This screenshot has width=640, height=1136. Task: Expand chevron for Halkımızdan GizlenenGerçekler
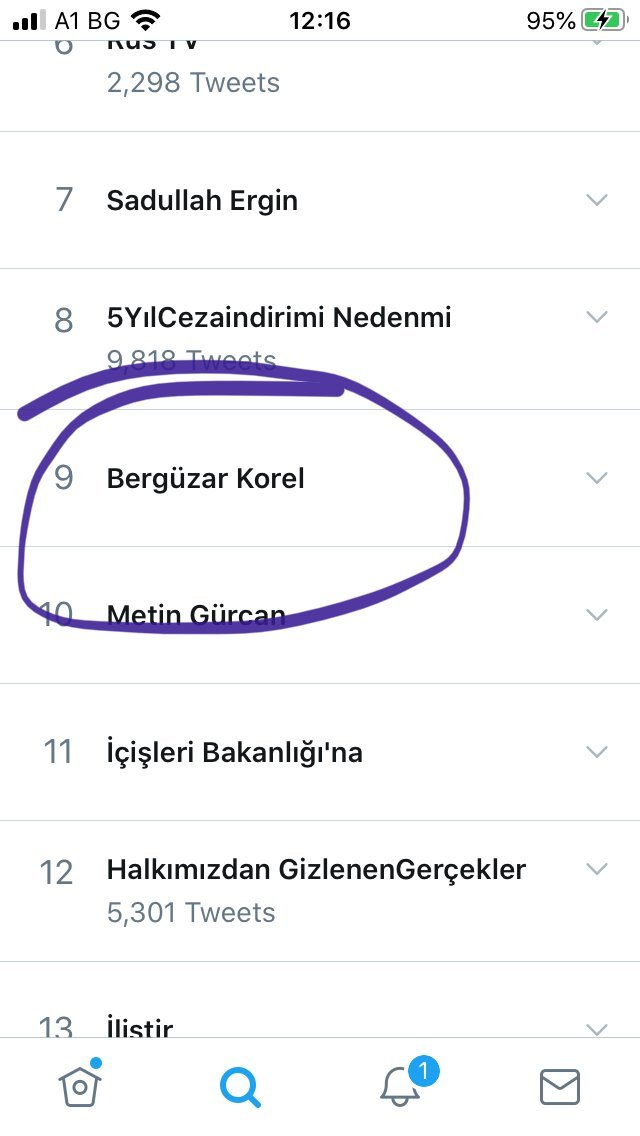597,869
